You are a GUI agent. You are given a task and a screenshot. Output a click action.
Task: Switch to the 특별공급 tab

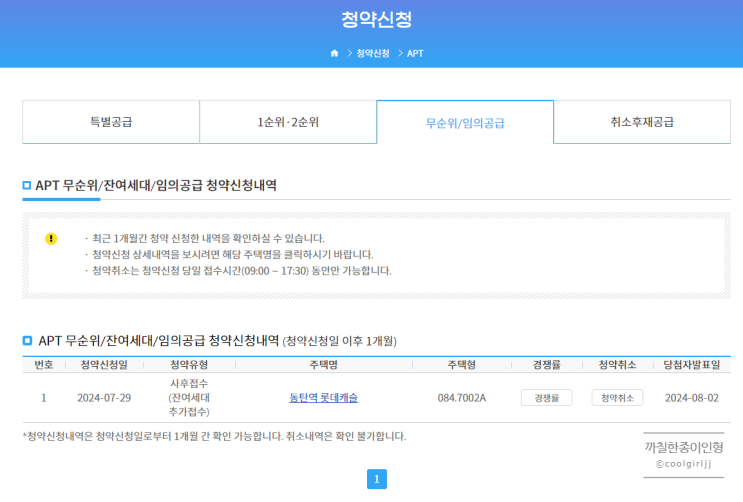coord(111,122)
